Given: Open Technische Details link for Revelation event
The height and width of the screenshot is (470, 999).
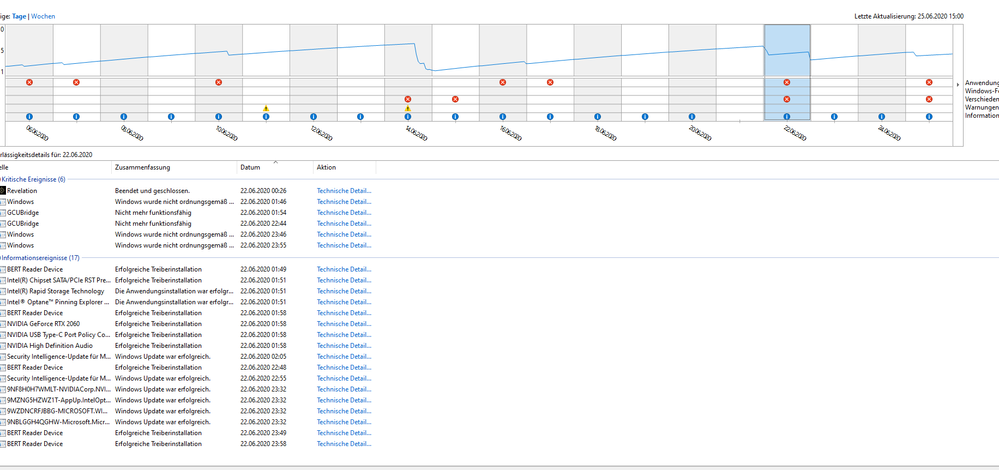Looking at the screenshot, I should (x=344, y=190).
